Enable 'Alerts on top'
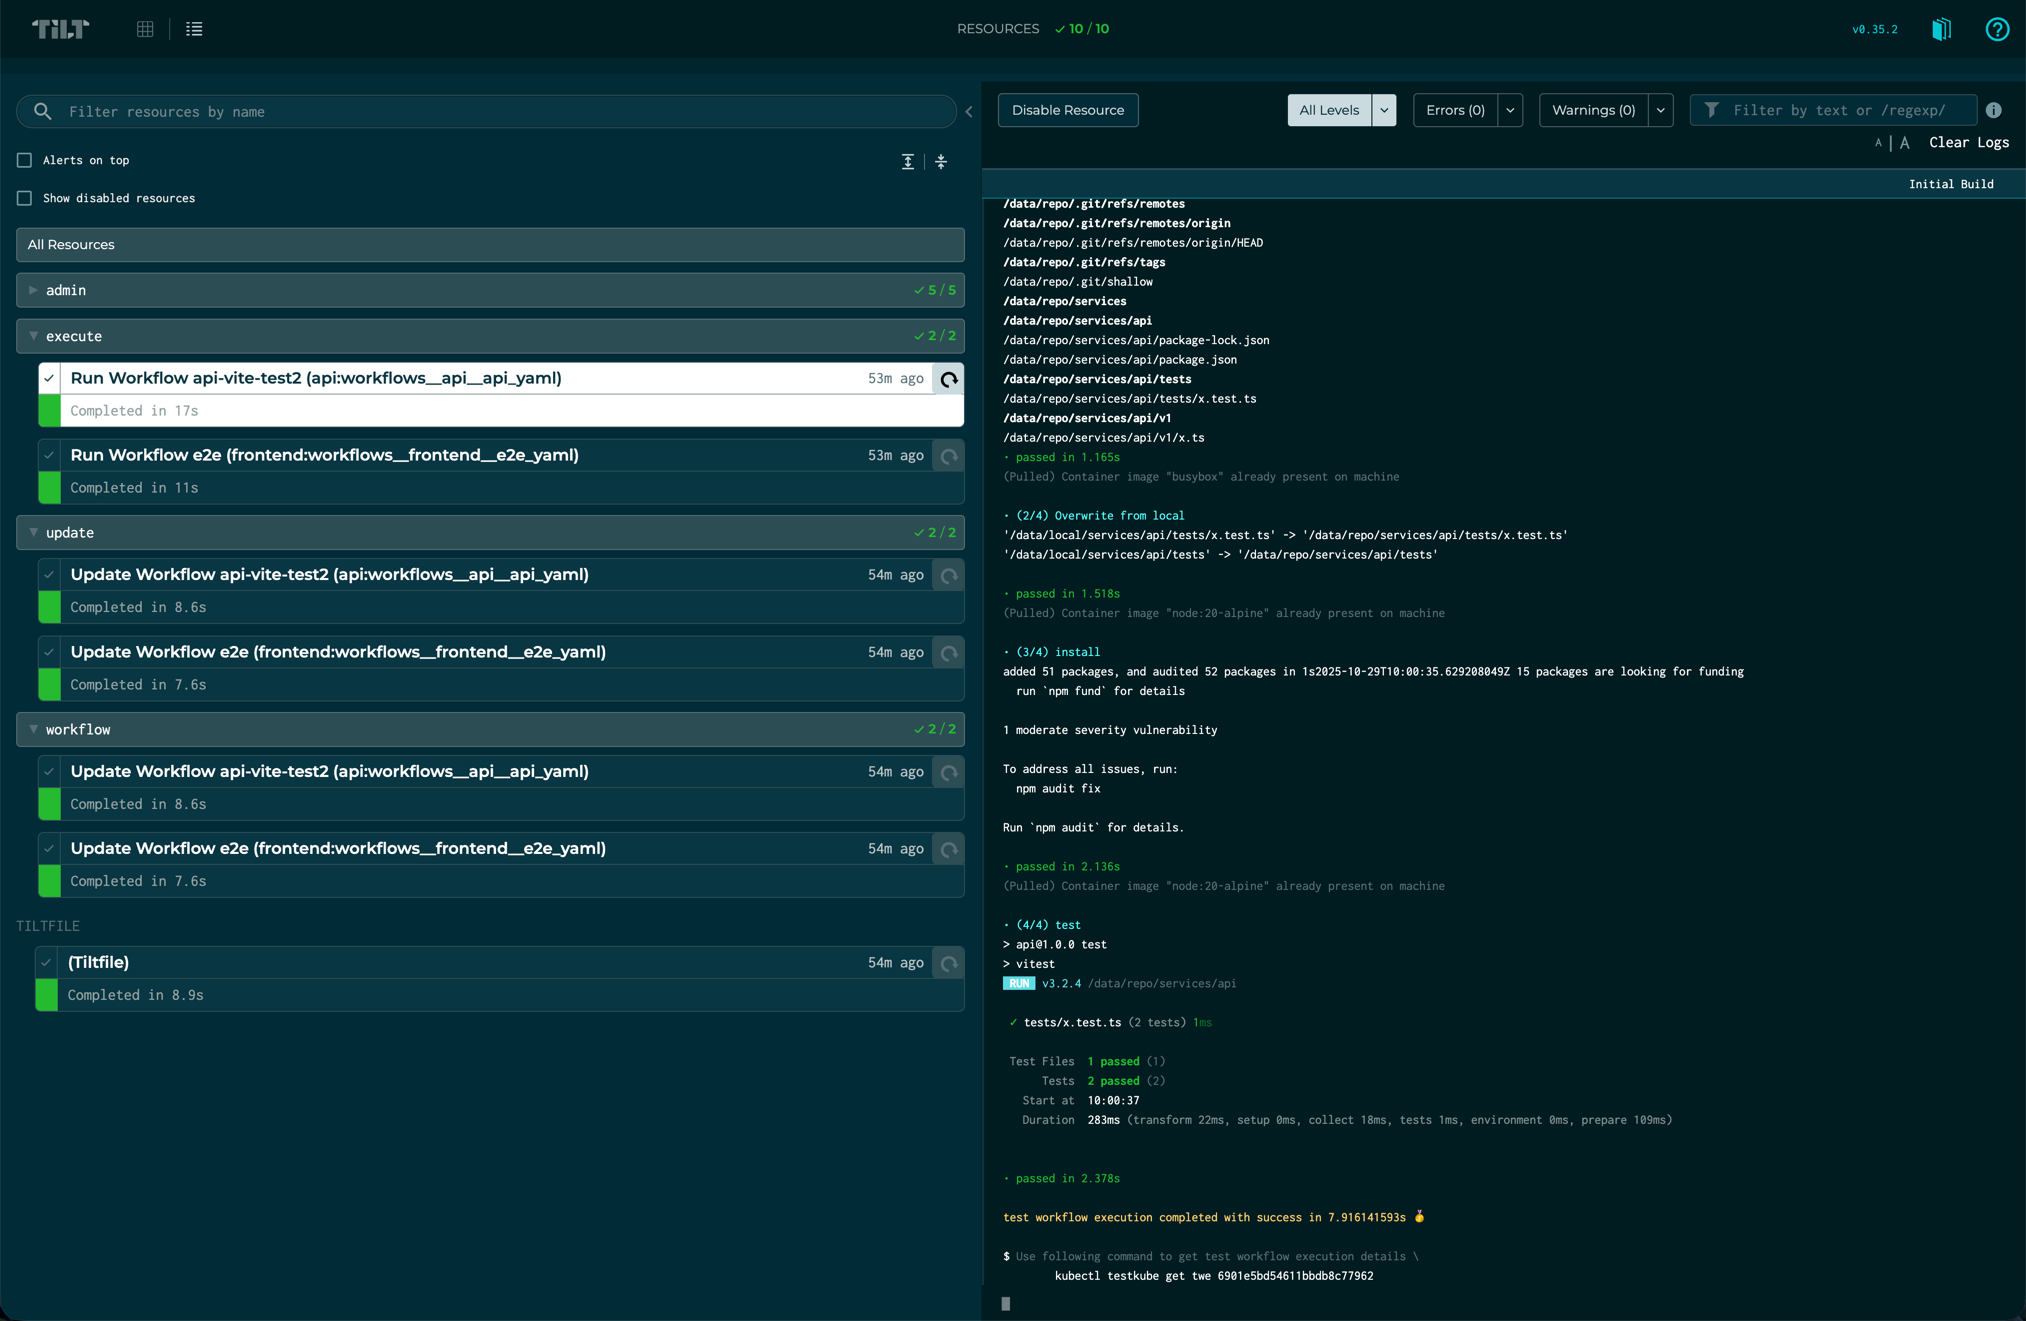 (24, 159)
